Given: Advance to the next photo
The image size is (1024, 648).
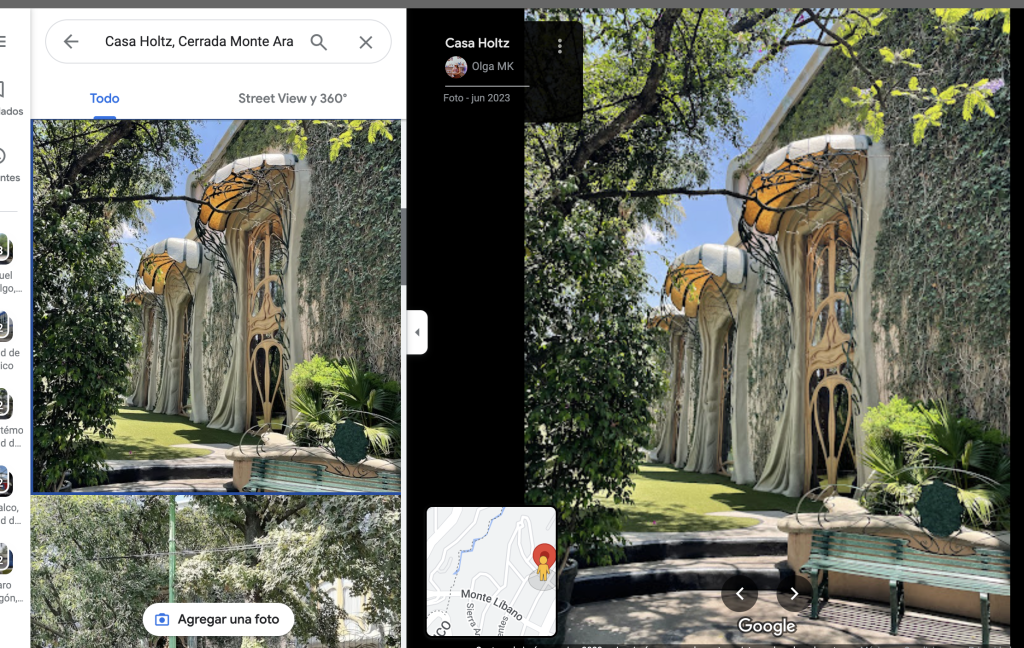Looking at the screenshot, I should [794, 593].
